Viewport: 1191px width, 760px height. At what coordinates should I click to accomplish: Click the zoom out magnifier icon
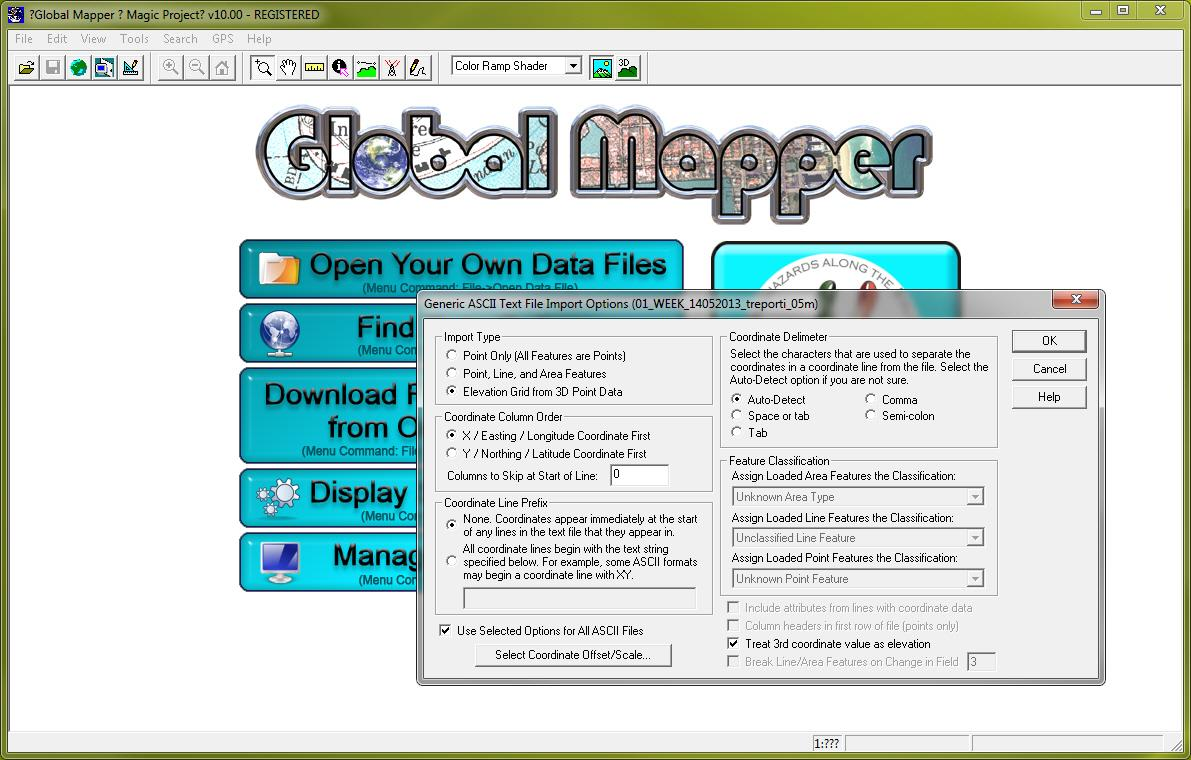pyautogui.click(x=196, y=68)
